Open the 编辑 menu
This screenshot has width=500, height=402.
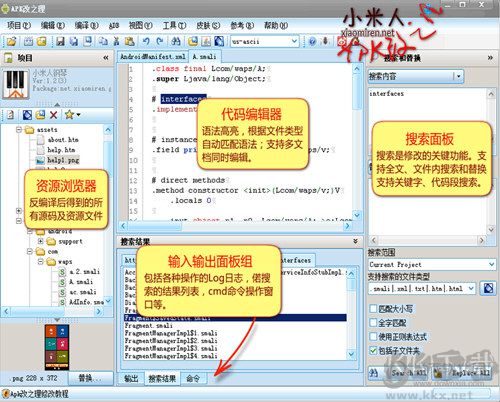coord(53,25)
